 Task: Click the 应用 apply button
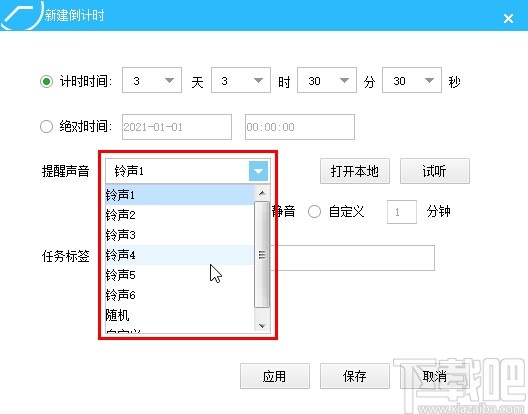(275, 376)
